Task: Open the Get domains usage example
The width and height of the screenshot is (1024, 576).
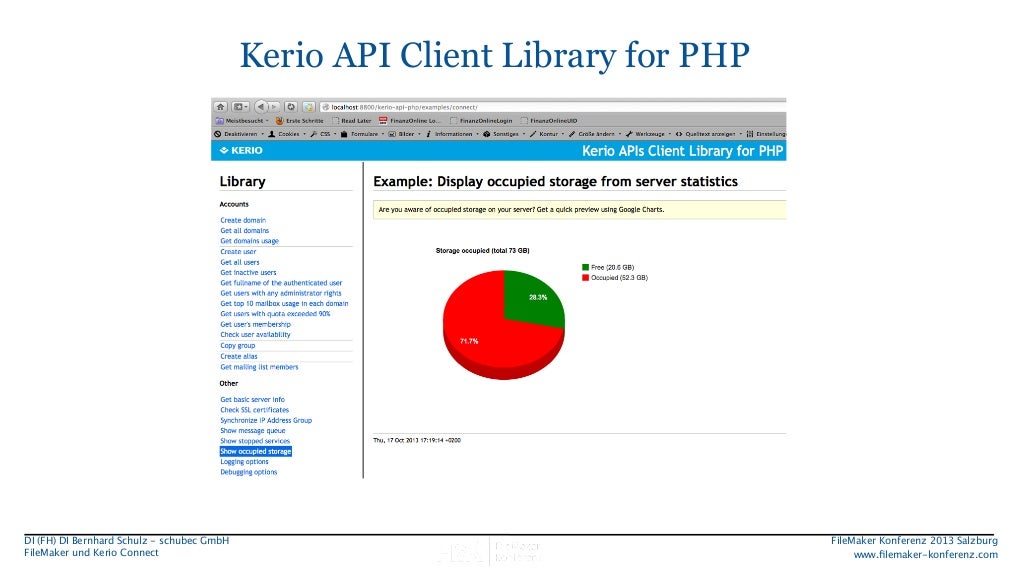Action: [x=249, y=241]
